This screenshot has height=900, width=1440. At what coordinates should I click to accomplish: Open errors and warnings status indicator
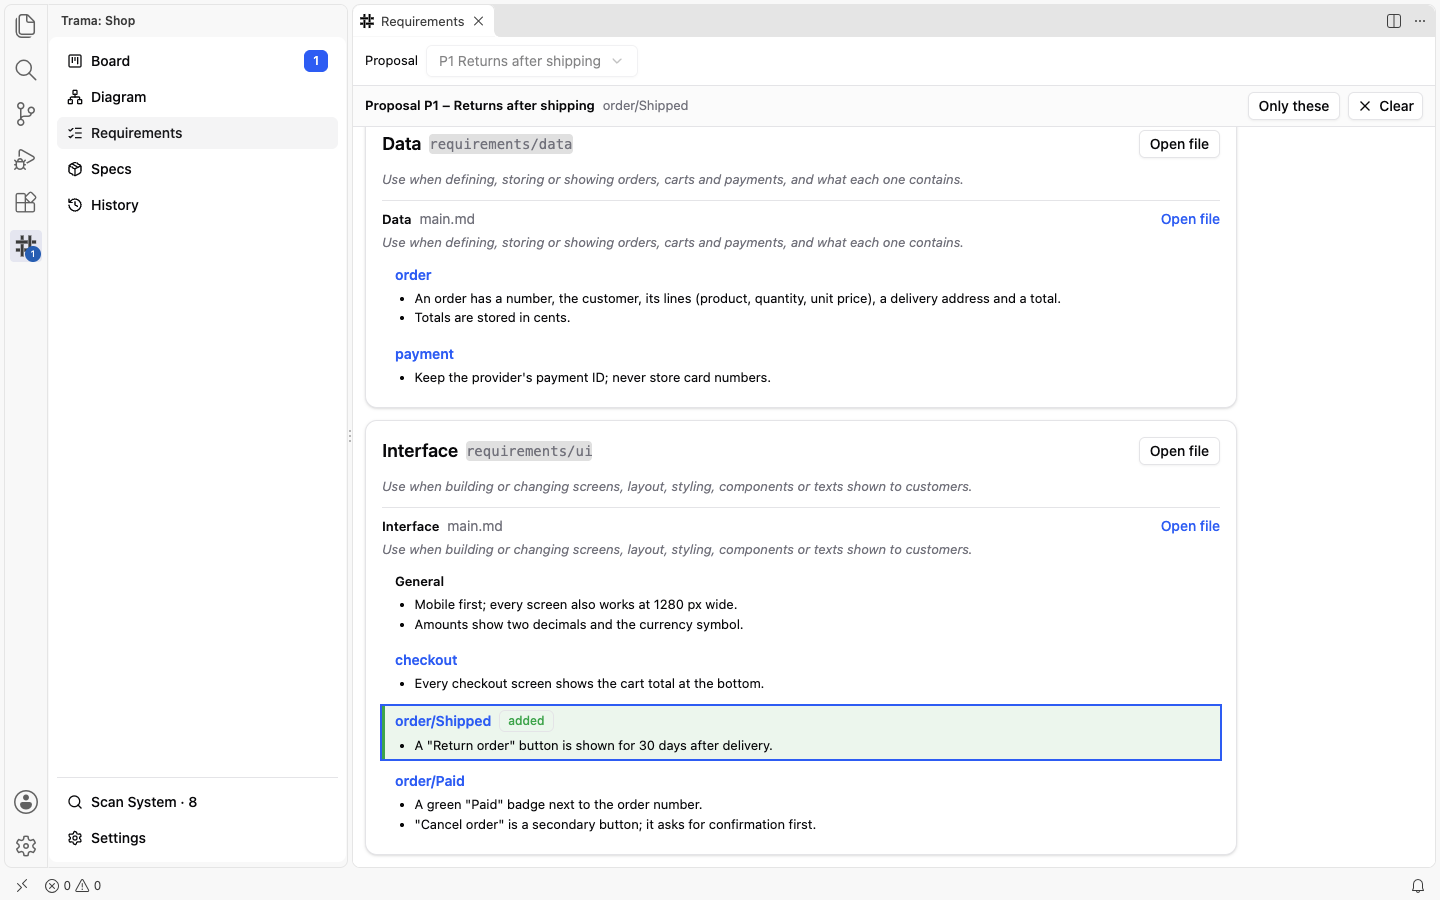73,886
